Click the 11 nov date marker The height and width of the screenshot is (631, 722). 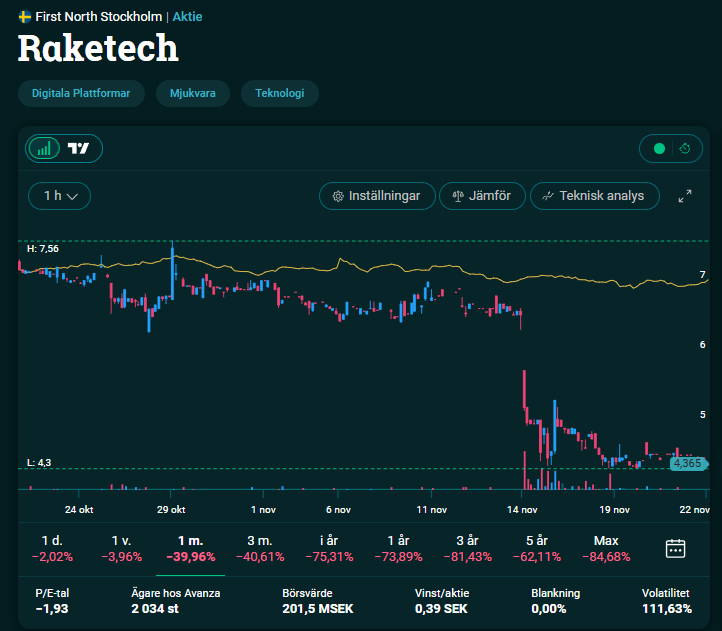431,510
